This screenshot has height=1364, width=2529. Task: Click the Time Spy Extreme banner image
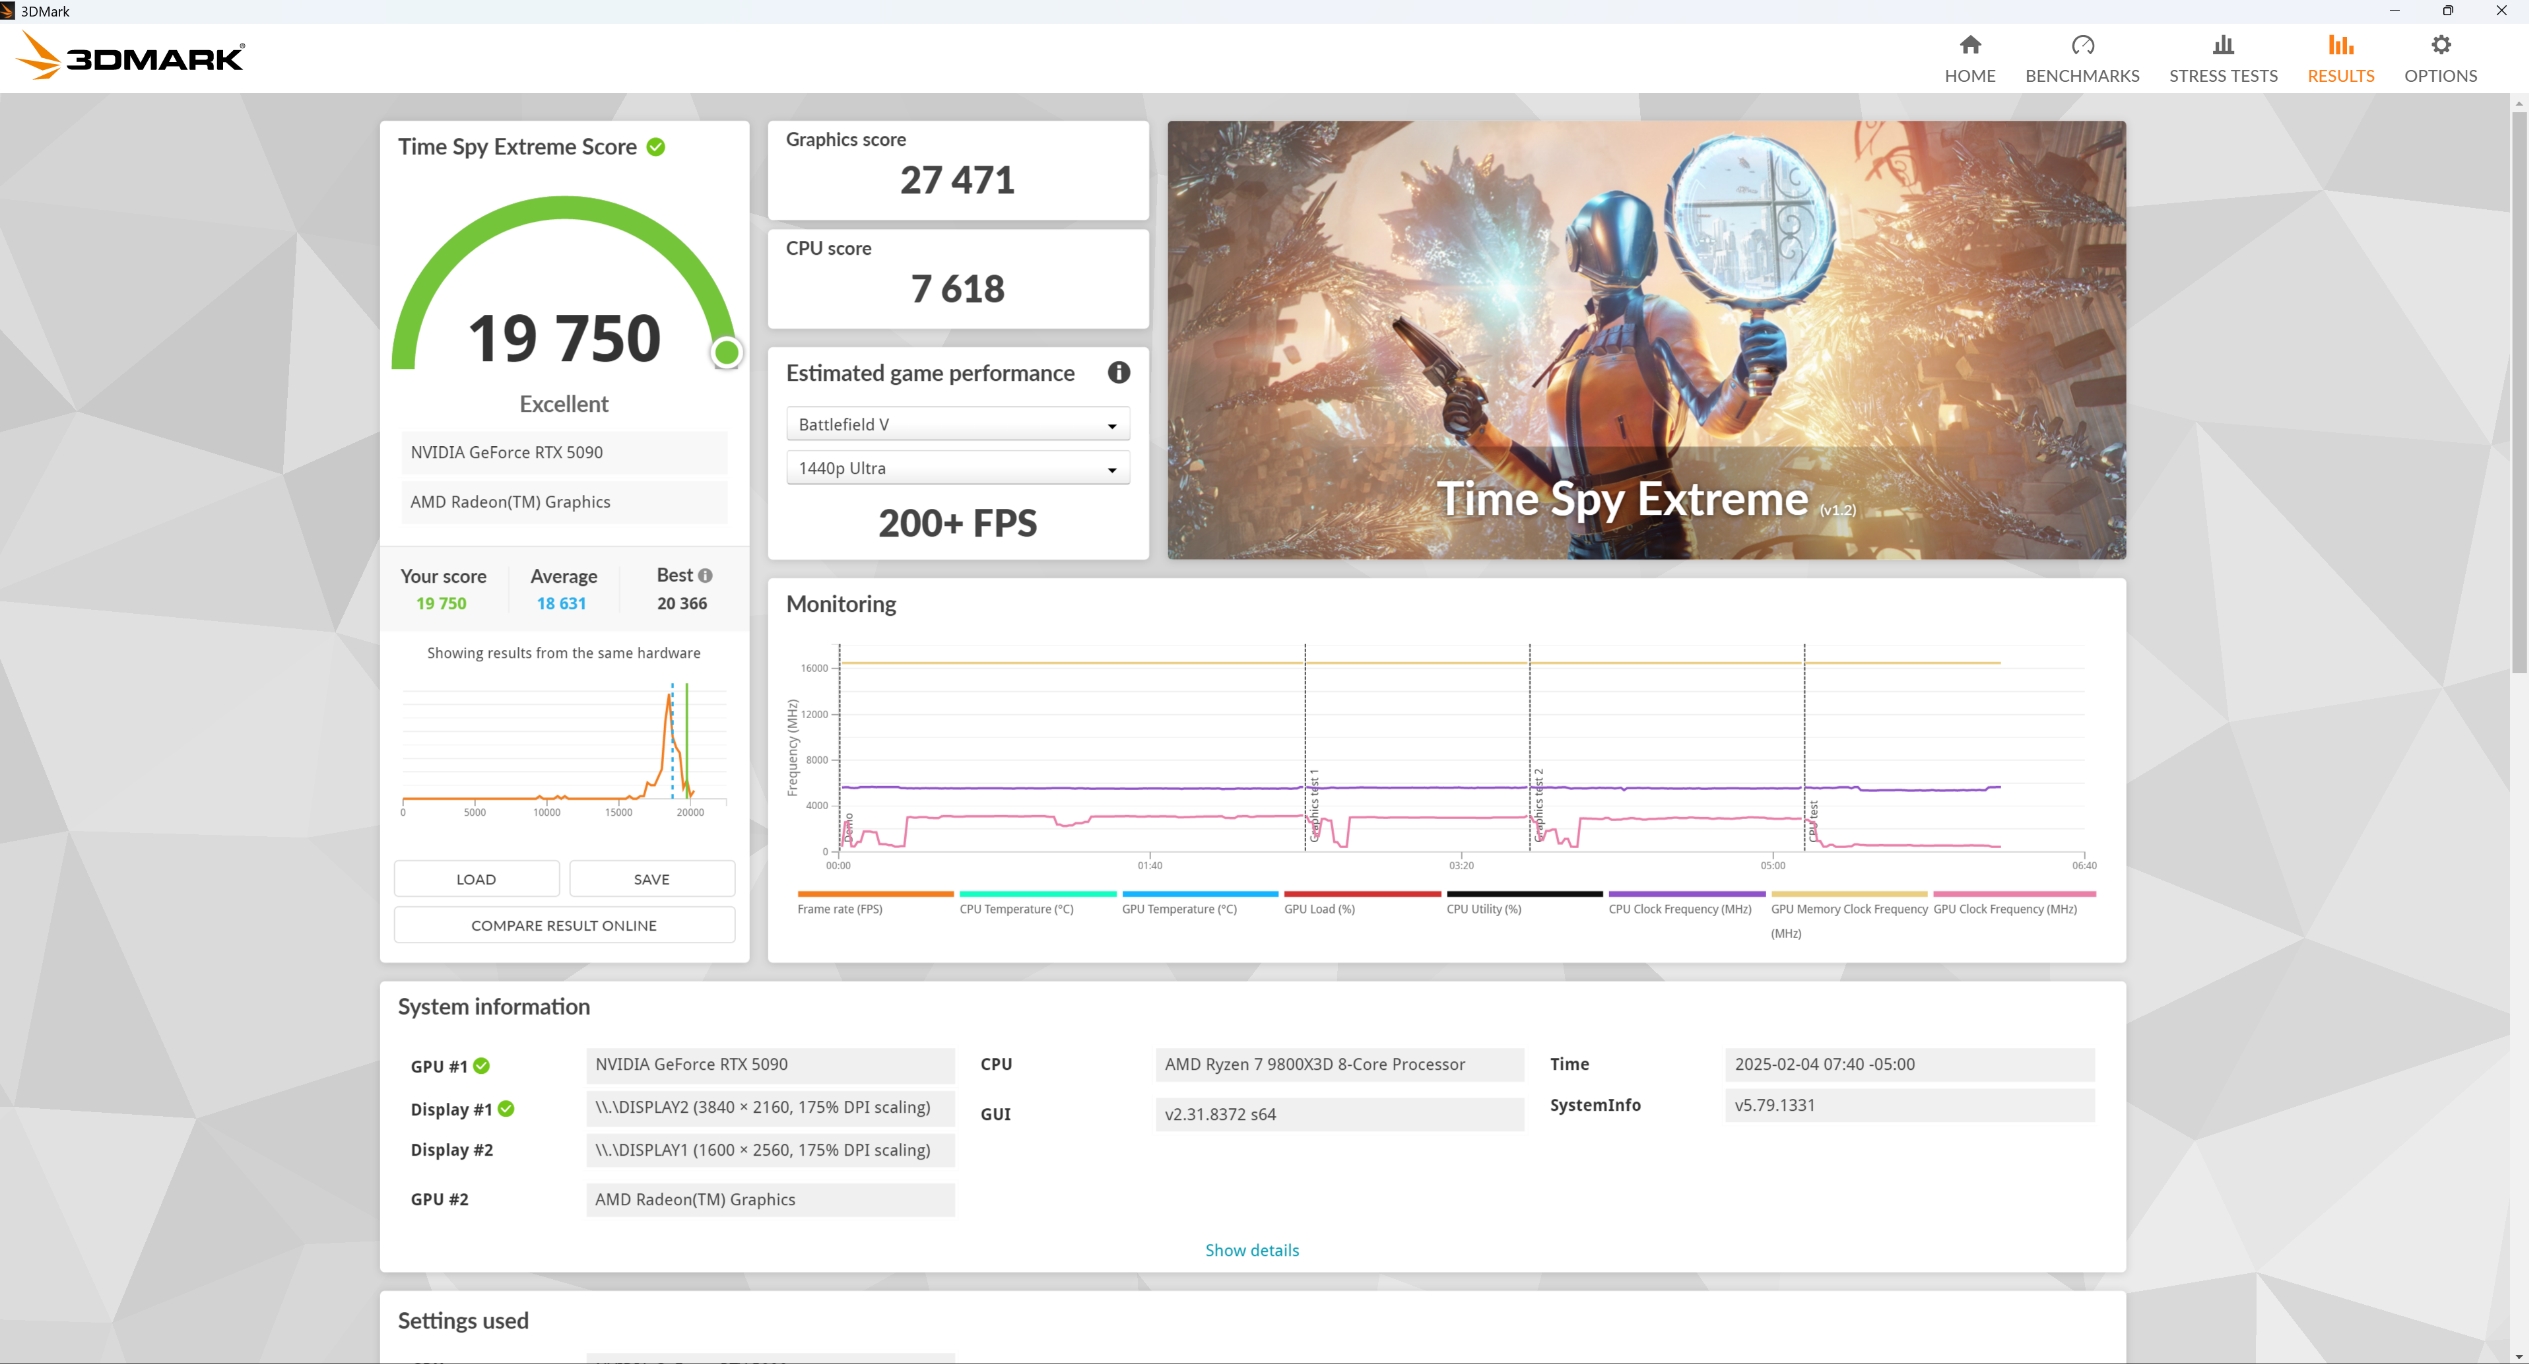click(1647, 340)
